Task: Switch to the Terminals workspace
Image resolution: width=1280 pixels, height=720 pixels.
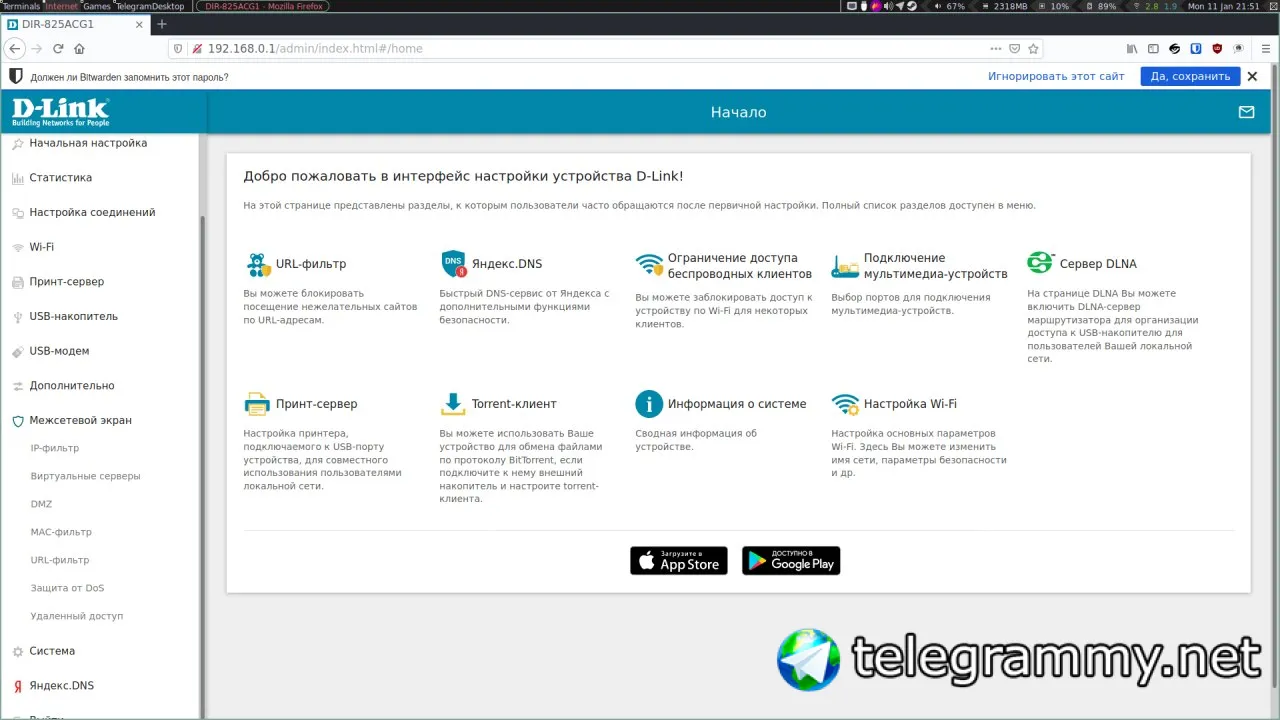Action: pos(21,6)
